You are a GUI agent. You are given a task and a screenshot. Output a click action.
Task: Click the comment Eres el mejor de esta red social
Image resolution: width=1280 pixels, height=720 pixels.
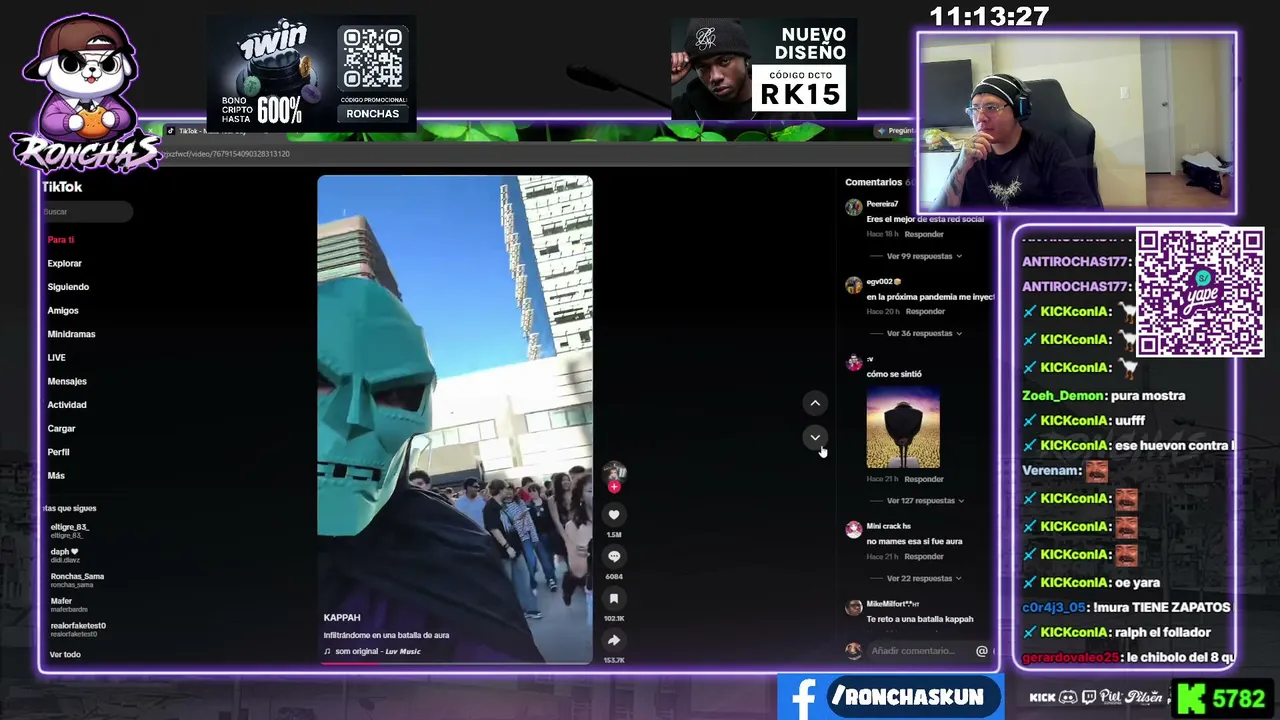pos(925,219)
